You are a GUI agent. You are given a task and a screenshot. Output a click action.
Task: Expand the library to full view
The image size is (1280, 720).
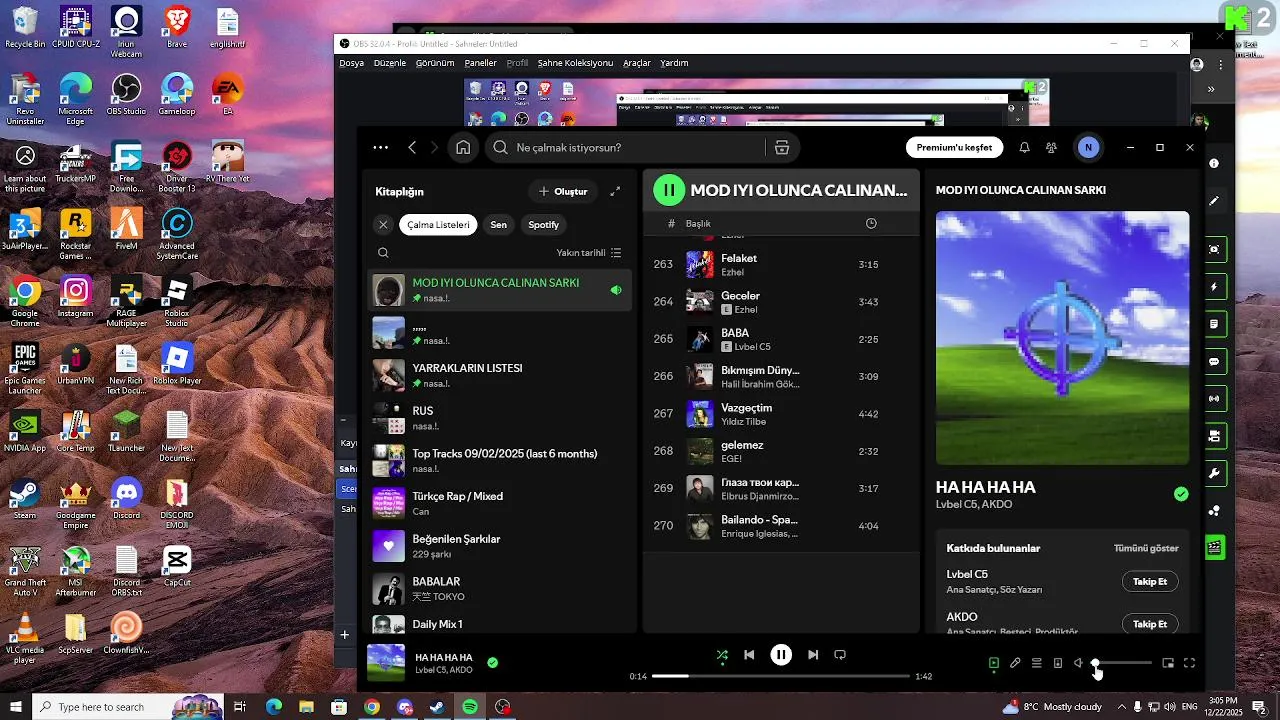pos(615,191)
